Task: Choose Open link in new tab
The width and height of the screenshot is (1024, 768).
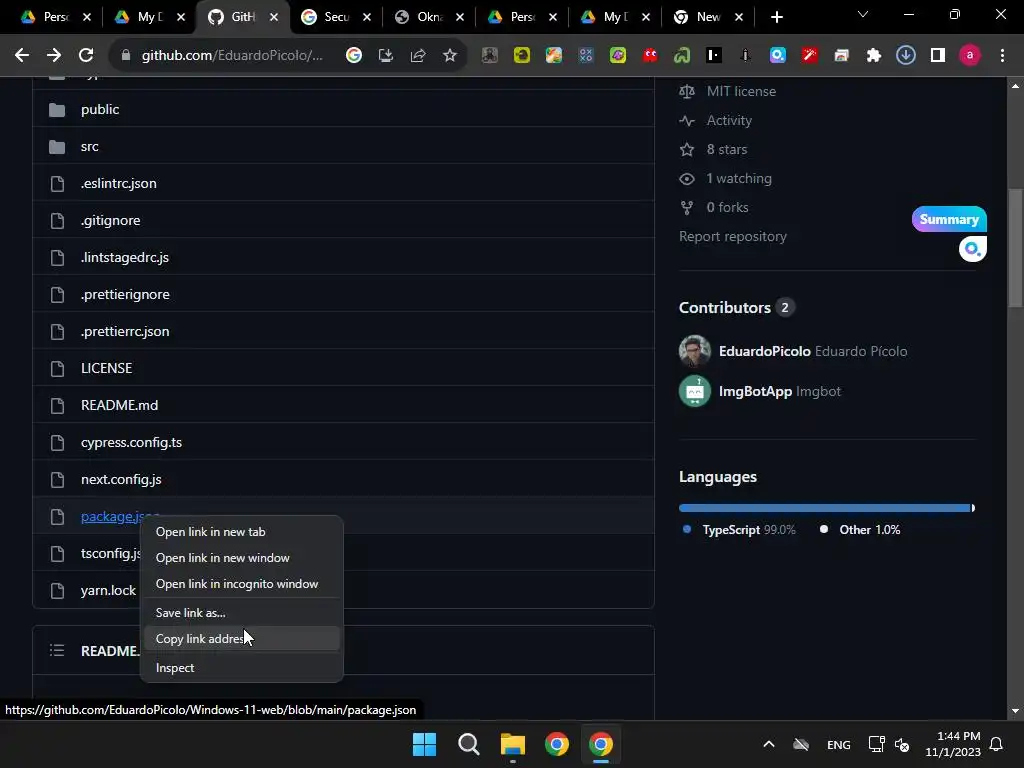Action: click(242, 532)
